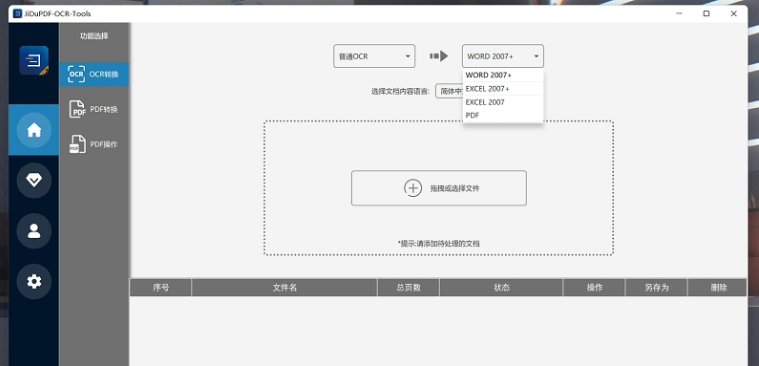The image size is (759, 366).
Task: Collapse the WORD 2007+ output format dropdown
Action: click(503, 56)
